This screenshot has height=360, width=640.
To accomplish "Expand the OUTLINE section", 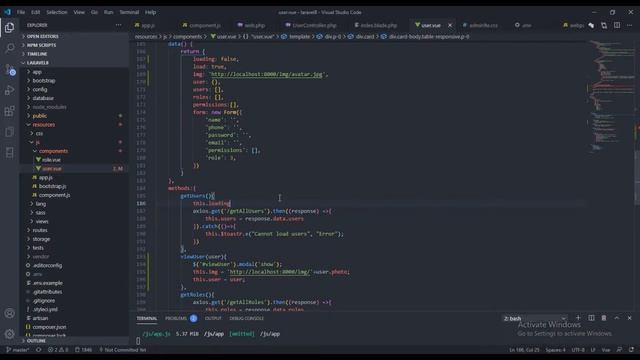I will [x=36, y=341].
